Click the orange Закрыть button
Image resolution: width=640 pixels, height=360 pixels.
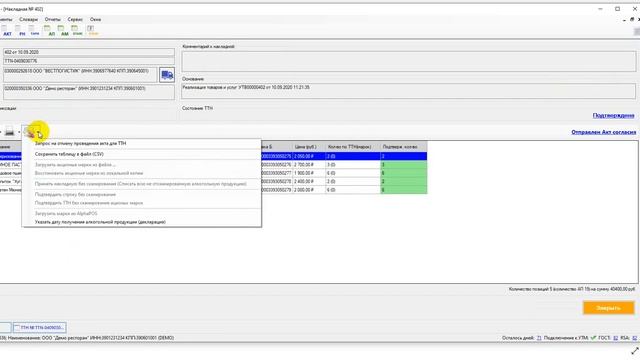click(609, 308)
